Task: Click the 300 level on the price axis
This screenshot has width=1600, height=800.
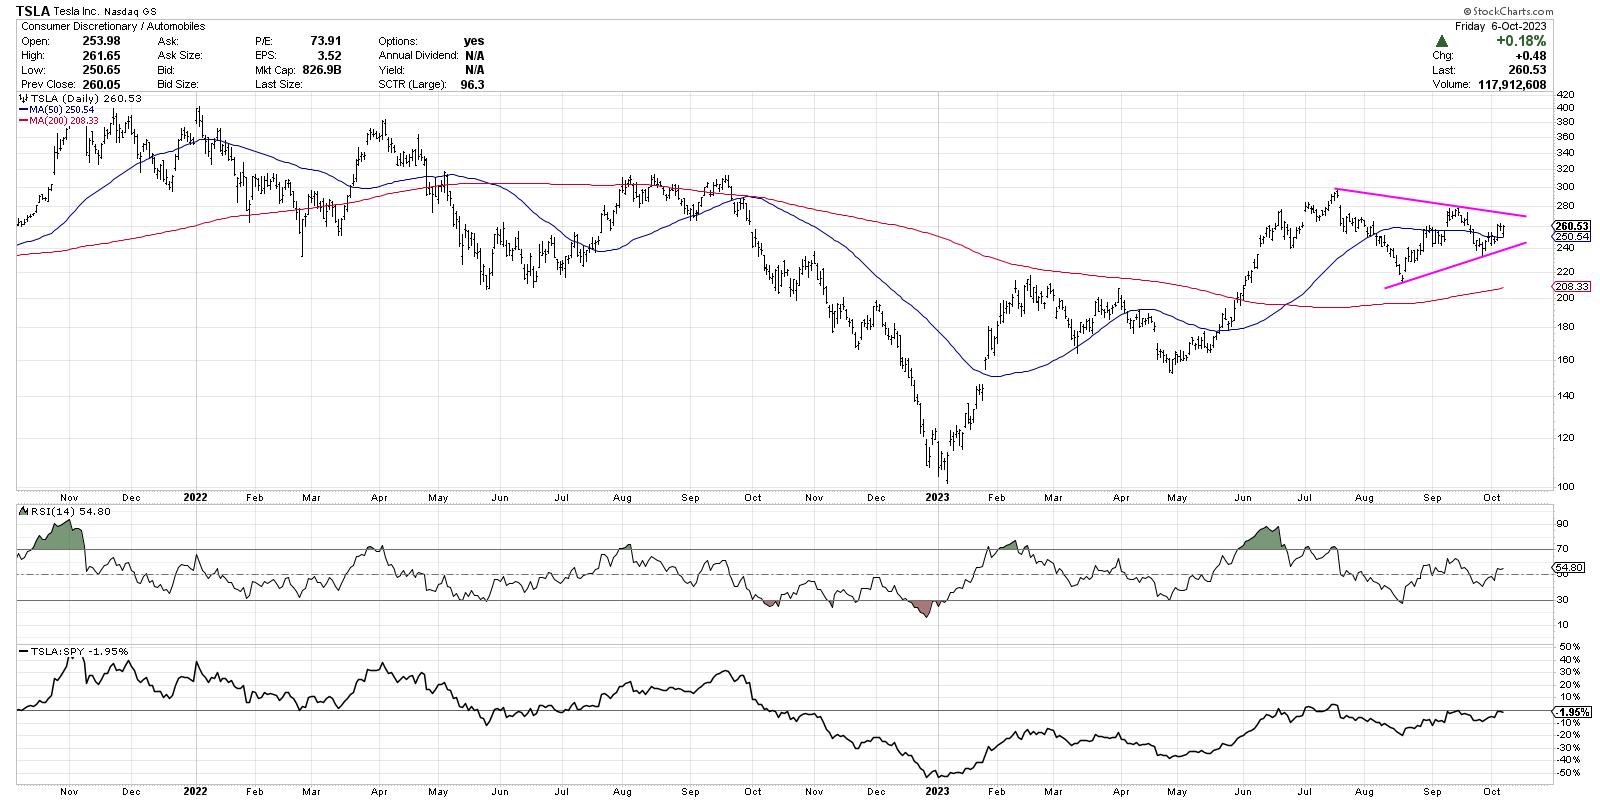Action: click(1563, 187)
